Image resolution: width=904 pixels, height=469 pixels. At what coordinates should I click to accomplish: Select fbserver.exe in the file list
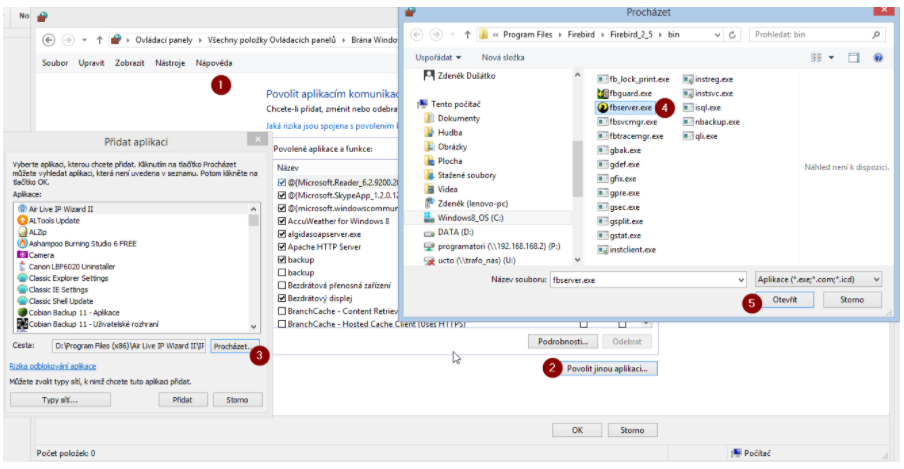click(629, 107)
